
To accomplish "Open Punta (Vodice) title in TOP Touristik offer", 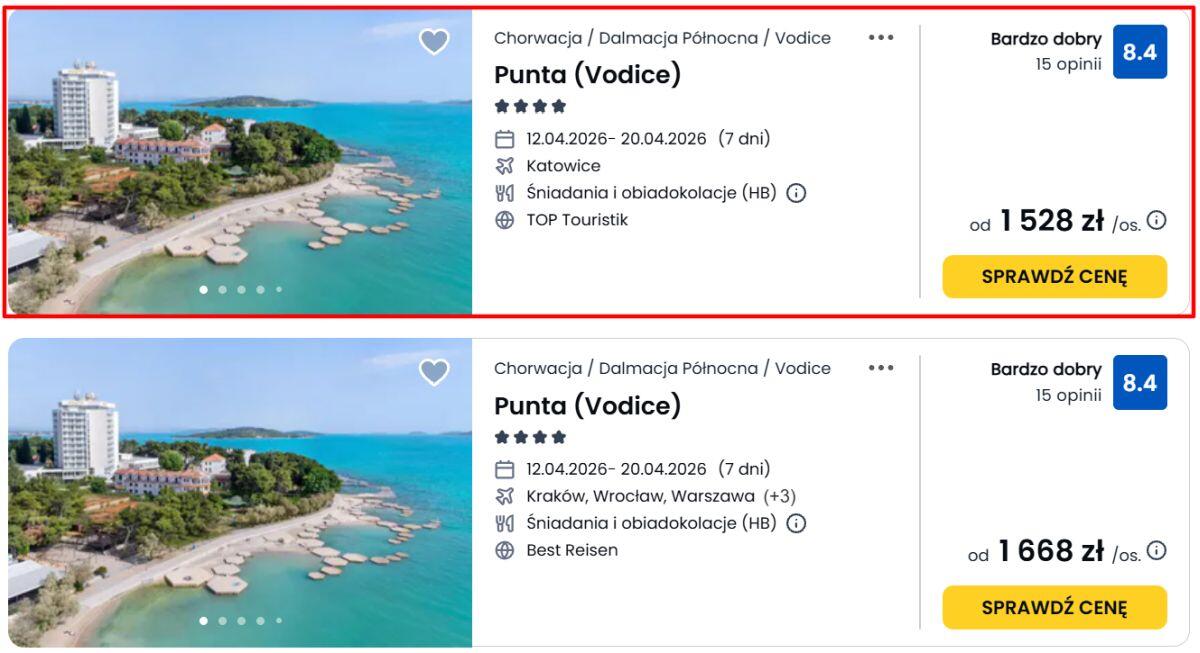I will 587,75.
